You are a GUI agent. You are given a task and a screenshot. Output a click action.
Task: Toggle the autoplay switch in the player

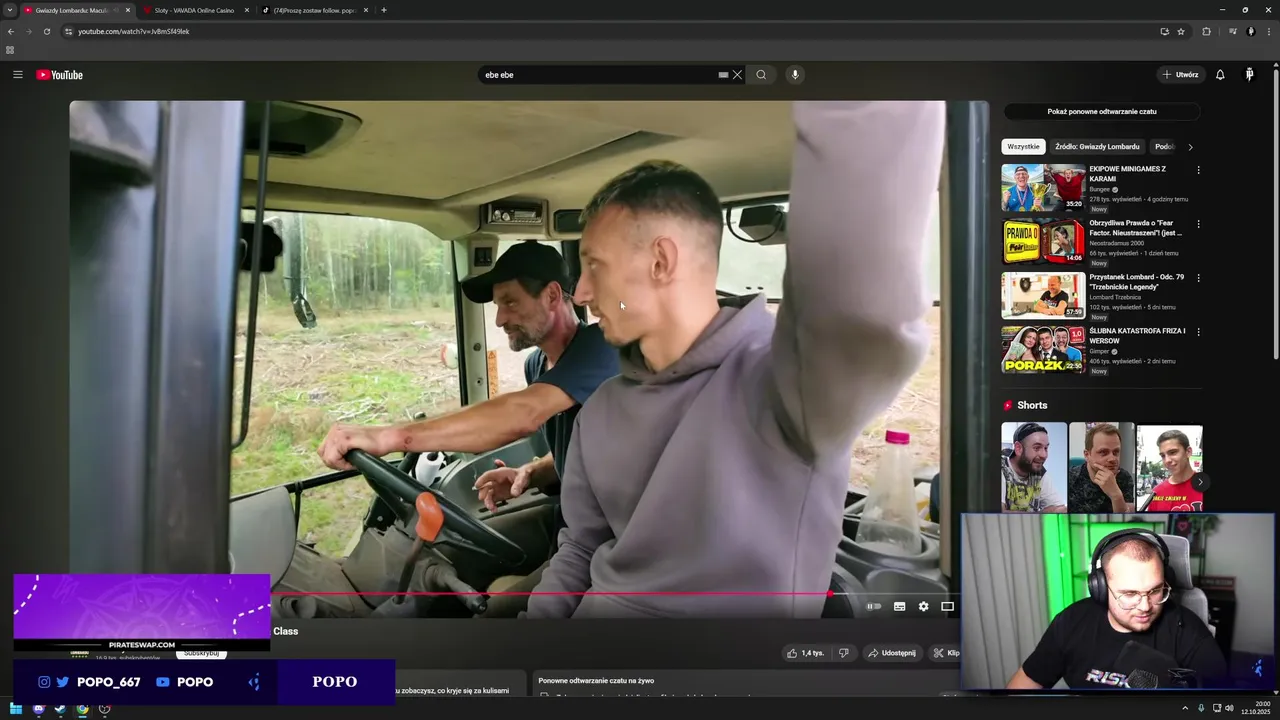[x=874, y=606]
